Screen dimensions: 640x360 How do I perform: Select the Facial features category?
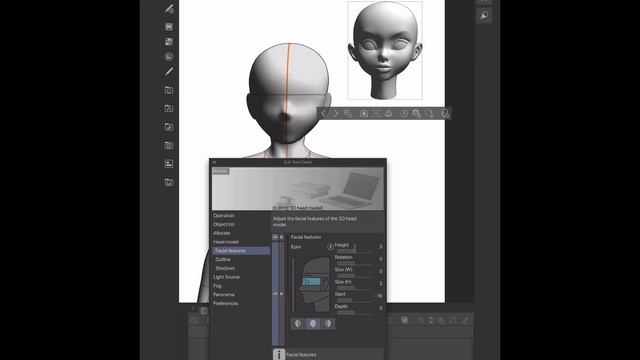(x=241, y=251)
